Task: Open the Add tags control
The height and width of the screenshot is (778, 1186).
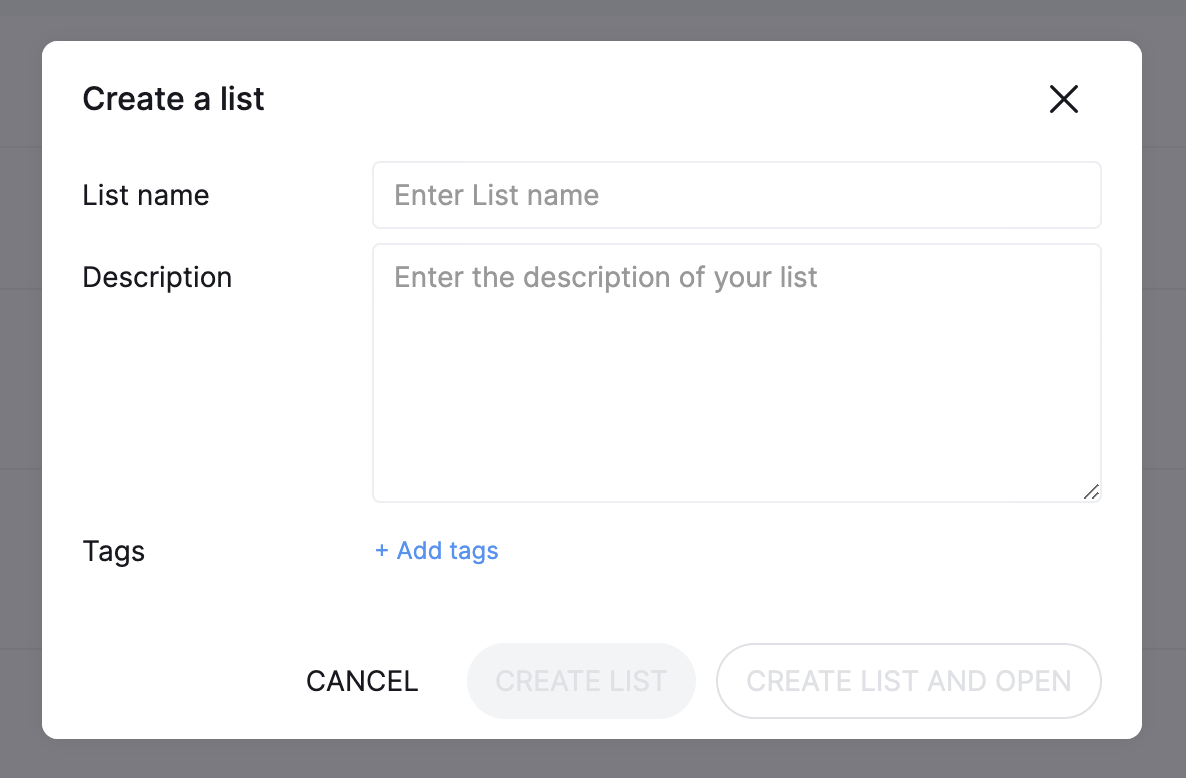Action: pos(436,551)
